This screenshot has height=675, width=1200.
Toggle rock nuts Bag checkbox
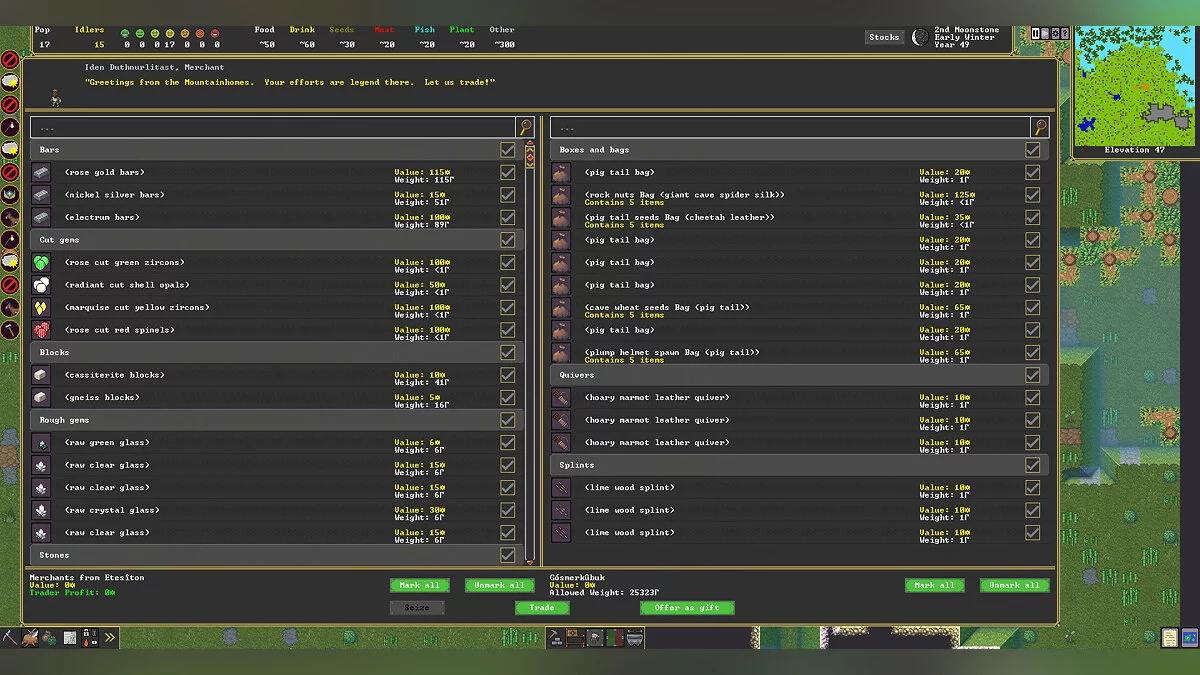point(1032,195)
